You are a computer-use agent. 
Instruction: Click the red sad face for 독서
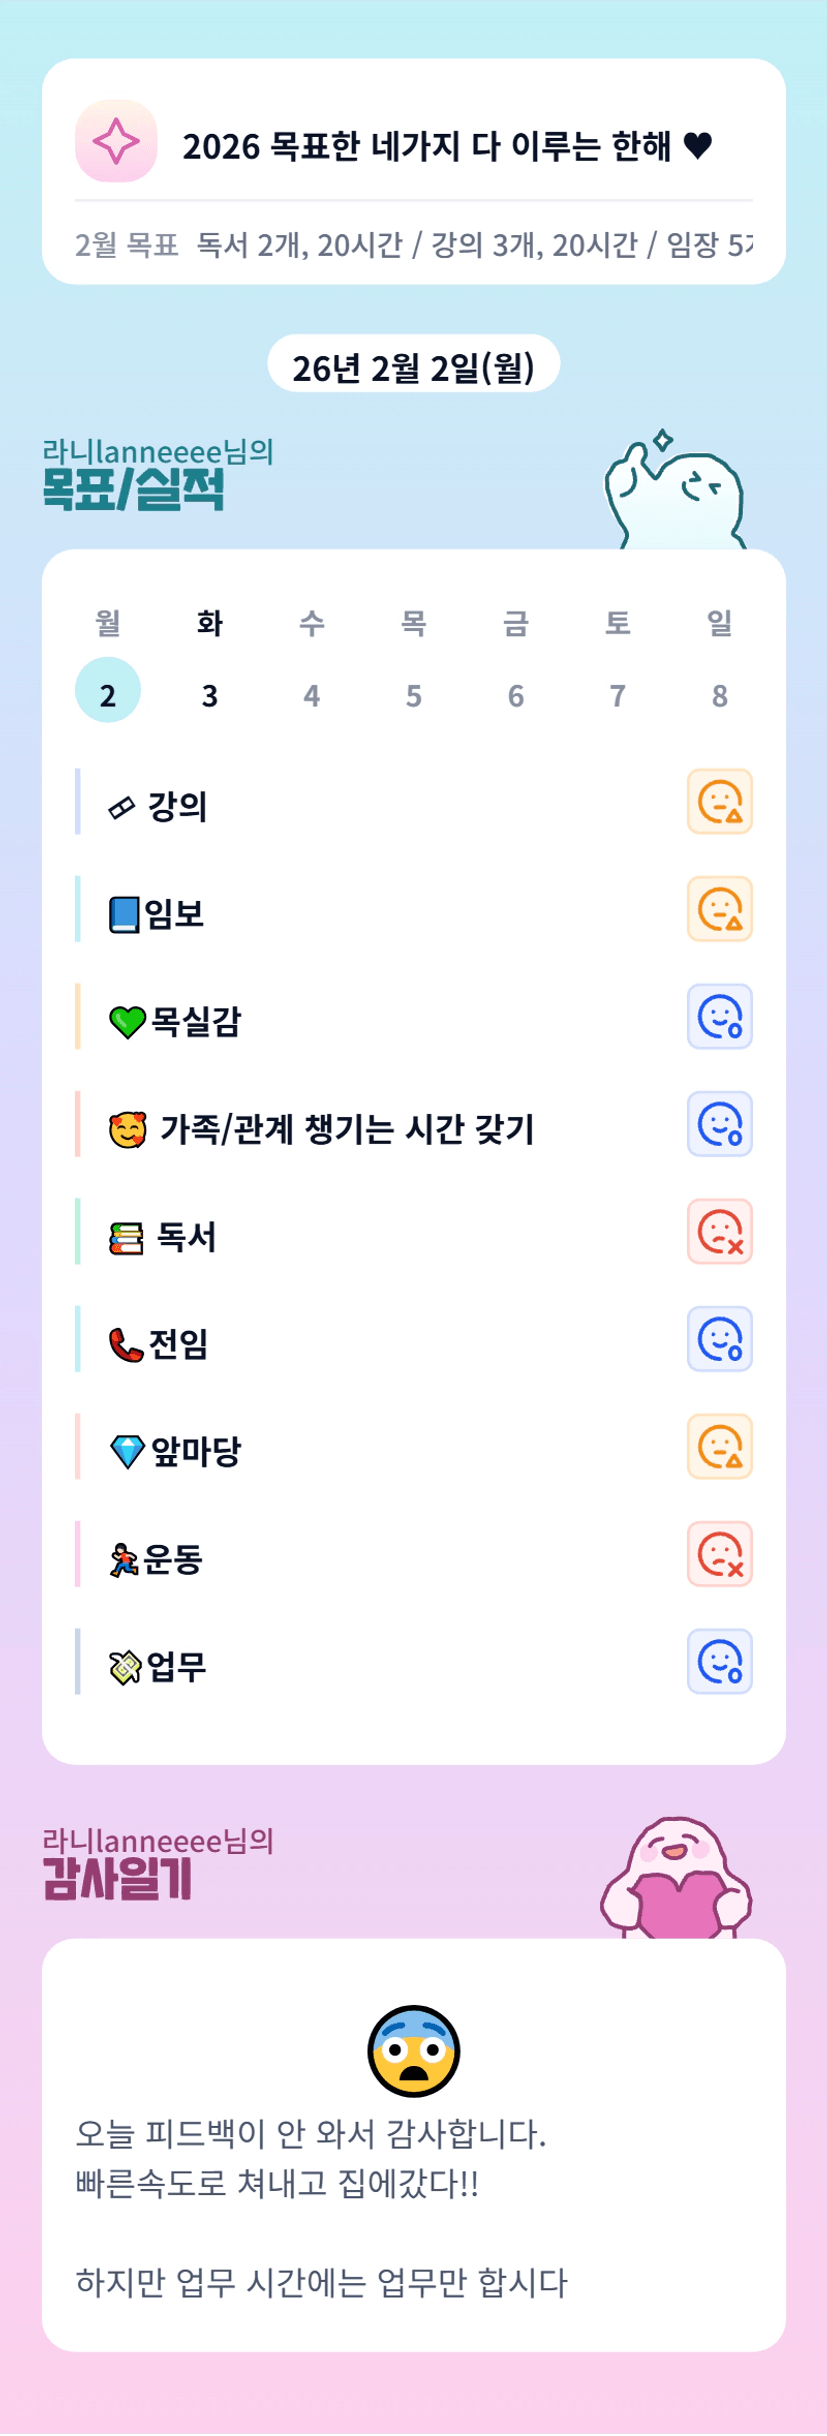[719, 1232]
